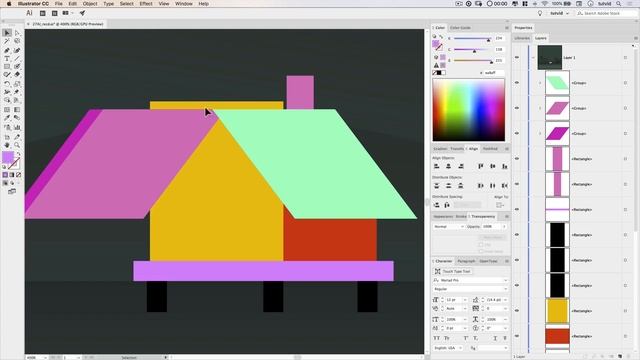Switch to the Pathfinder tab

click(x=490, y=149)
